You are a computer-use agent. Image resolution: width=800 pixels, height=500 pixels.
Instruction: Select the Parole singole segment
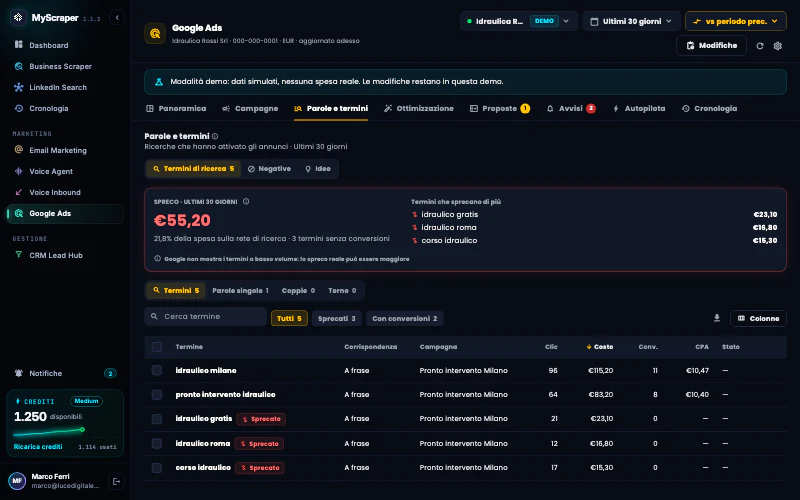(240, 291)
